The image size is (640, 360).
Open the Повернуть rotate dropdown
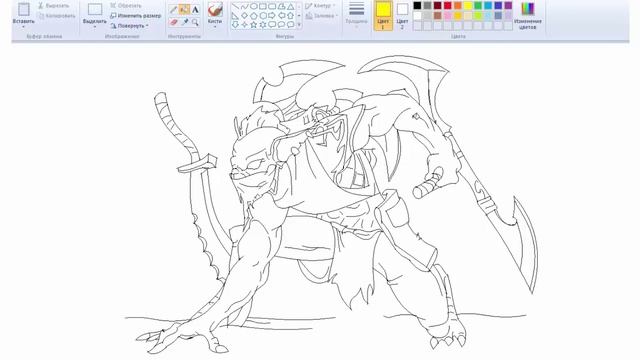pyautogui.click(x=129, y=26)
